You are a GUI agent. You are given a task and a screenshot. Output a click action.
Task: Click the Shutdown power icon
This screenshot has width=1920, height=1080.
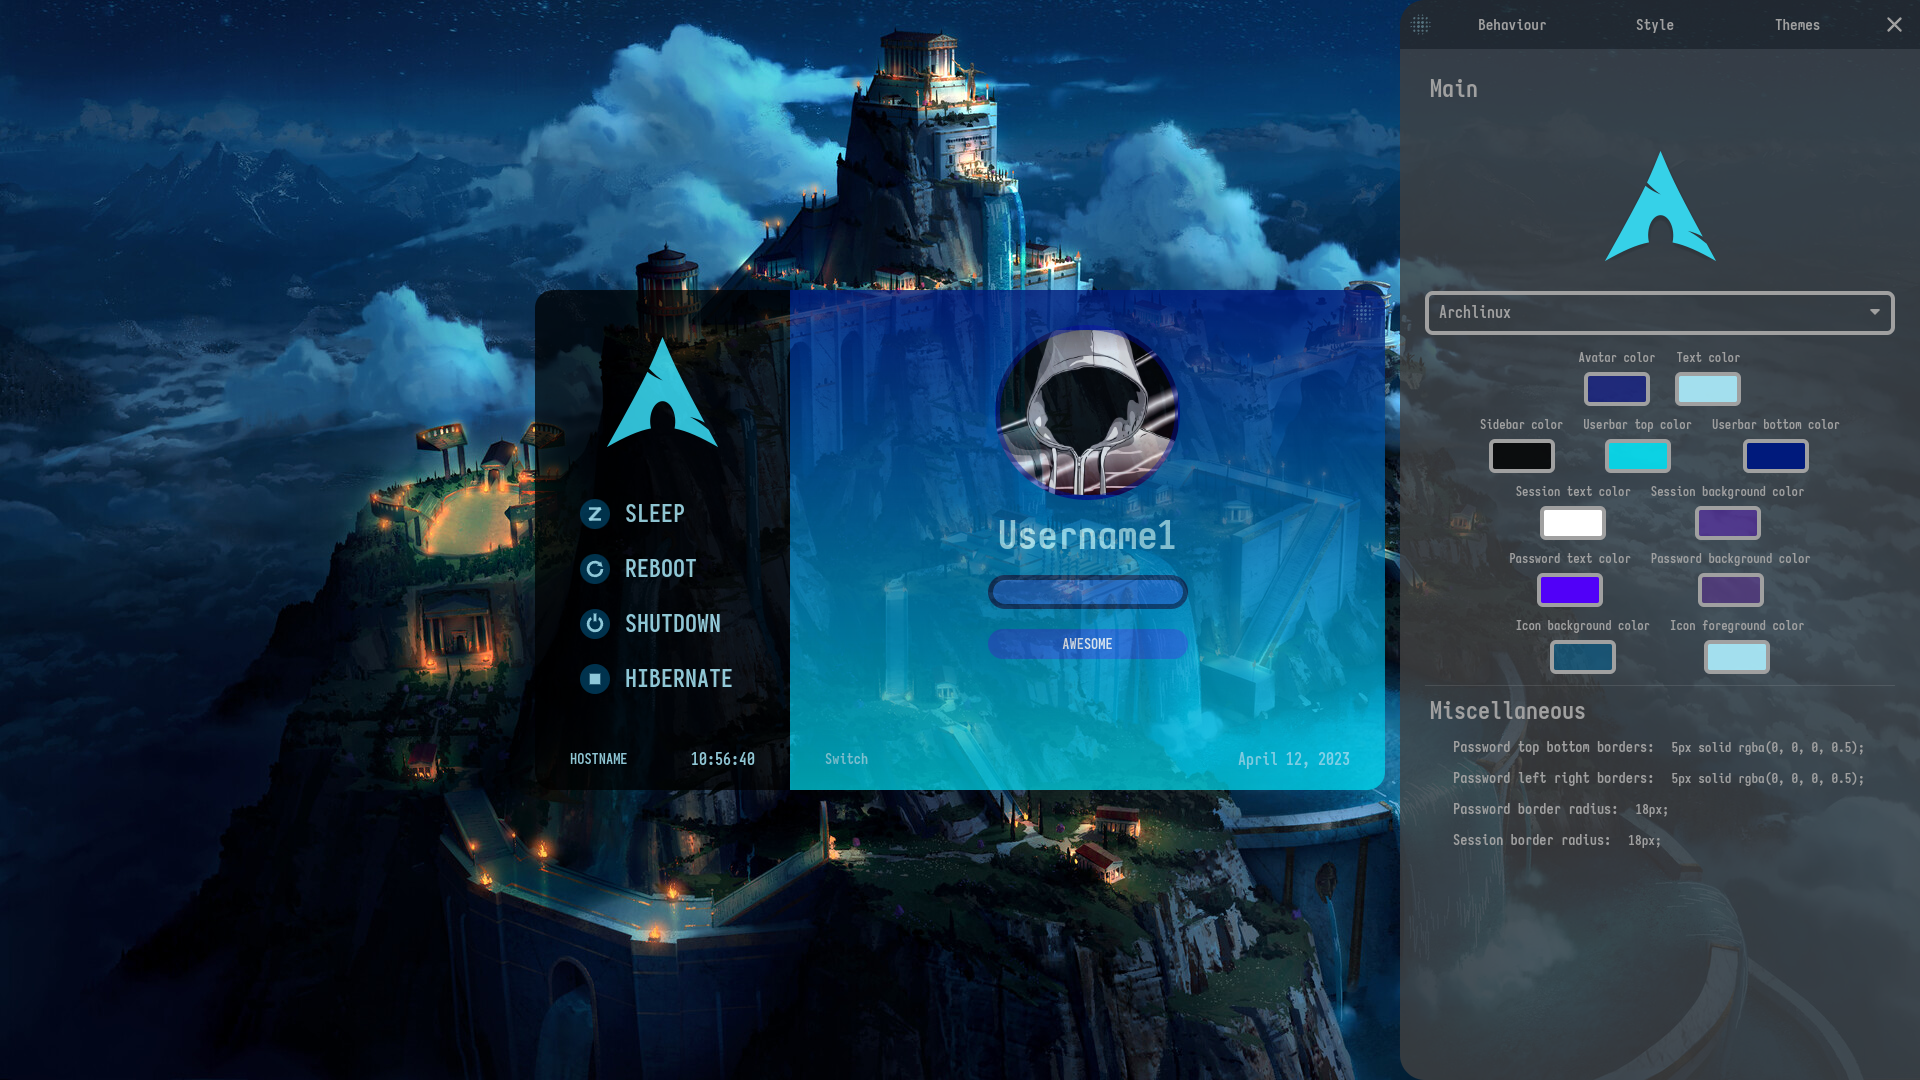click(595, 624)
